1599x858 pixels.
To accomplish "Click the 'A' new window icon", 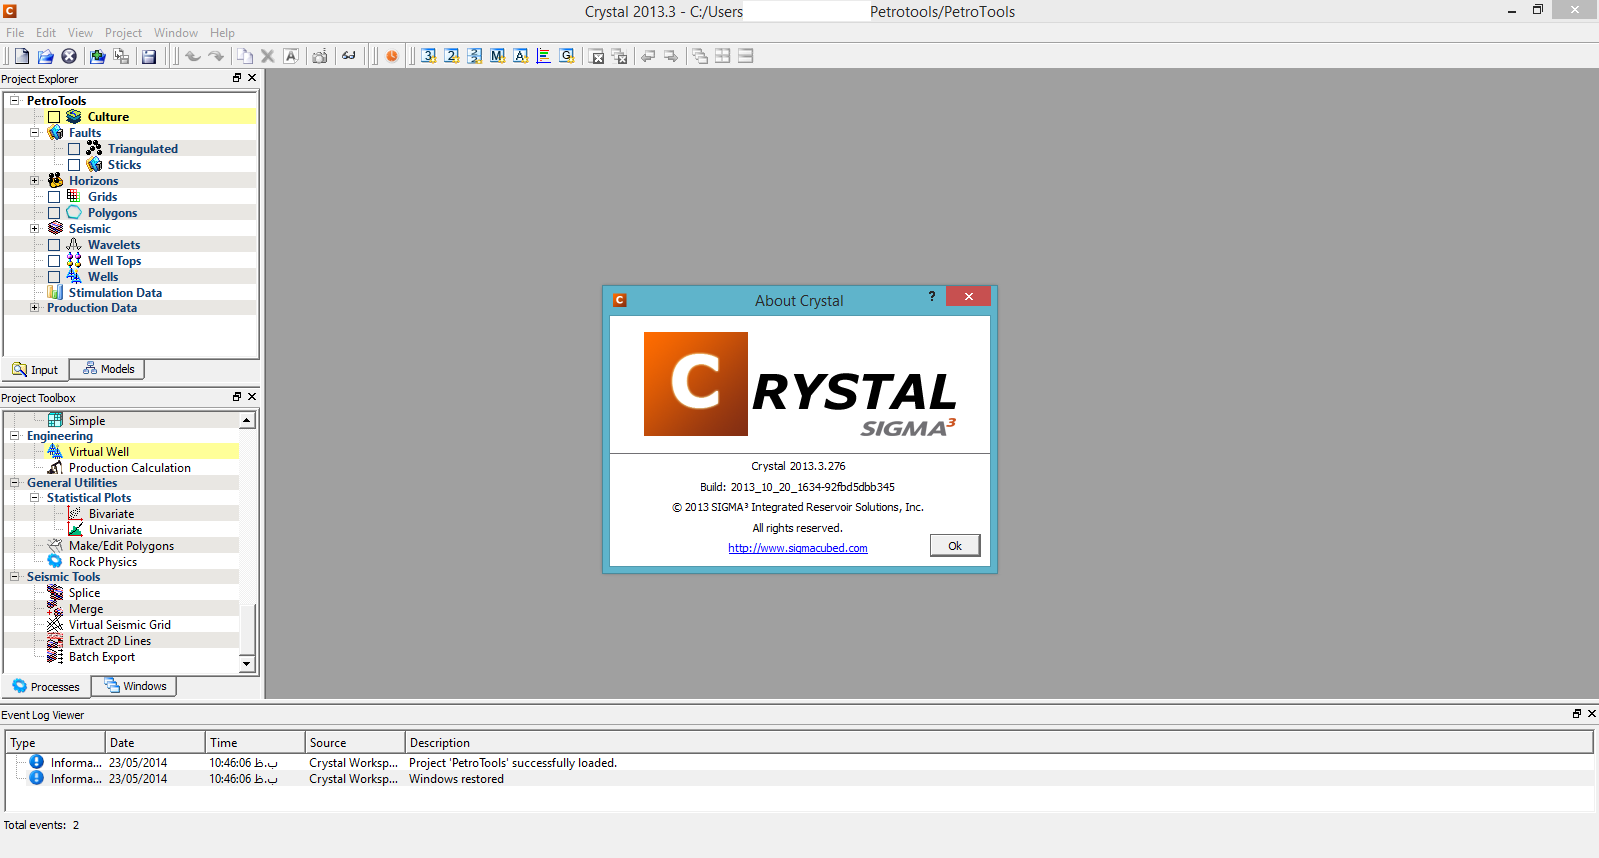I will pyautogui.click(x=520, y=56).
